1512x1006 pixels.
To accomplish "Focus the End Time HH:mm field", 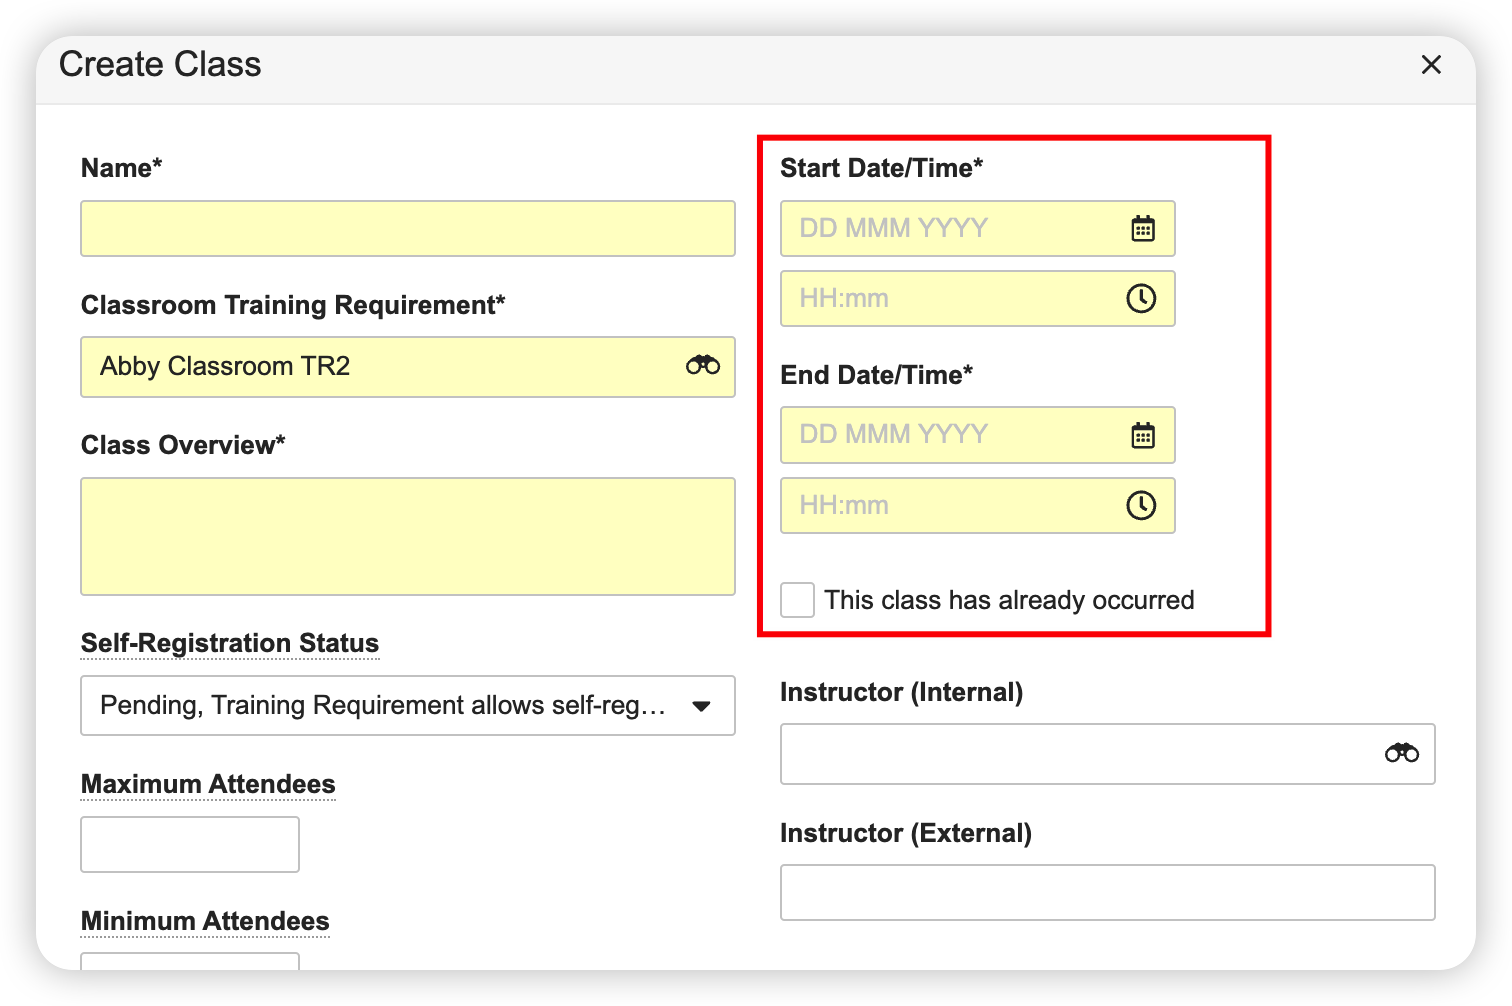I will (x=950, y=506).
